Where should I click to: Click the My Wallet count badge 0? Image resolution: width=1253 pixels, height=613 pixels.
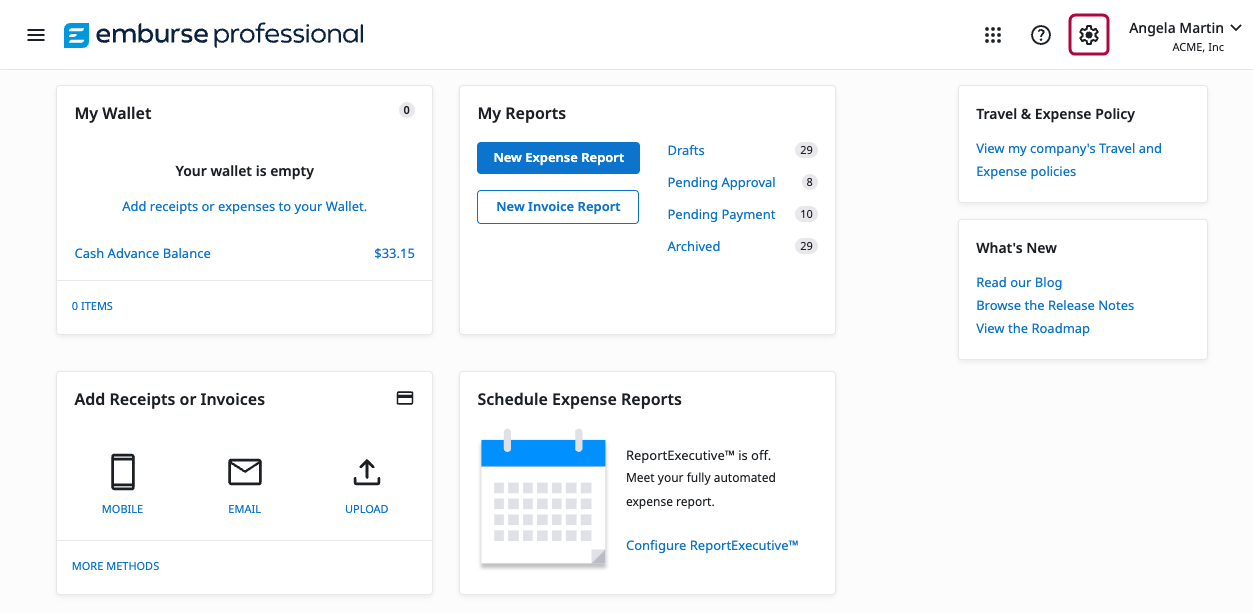click(x=406, y=110)
